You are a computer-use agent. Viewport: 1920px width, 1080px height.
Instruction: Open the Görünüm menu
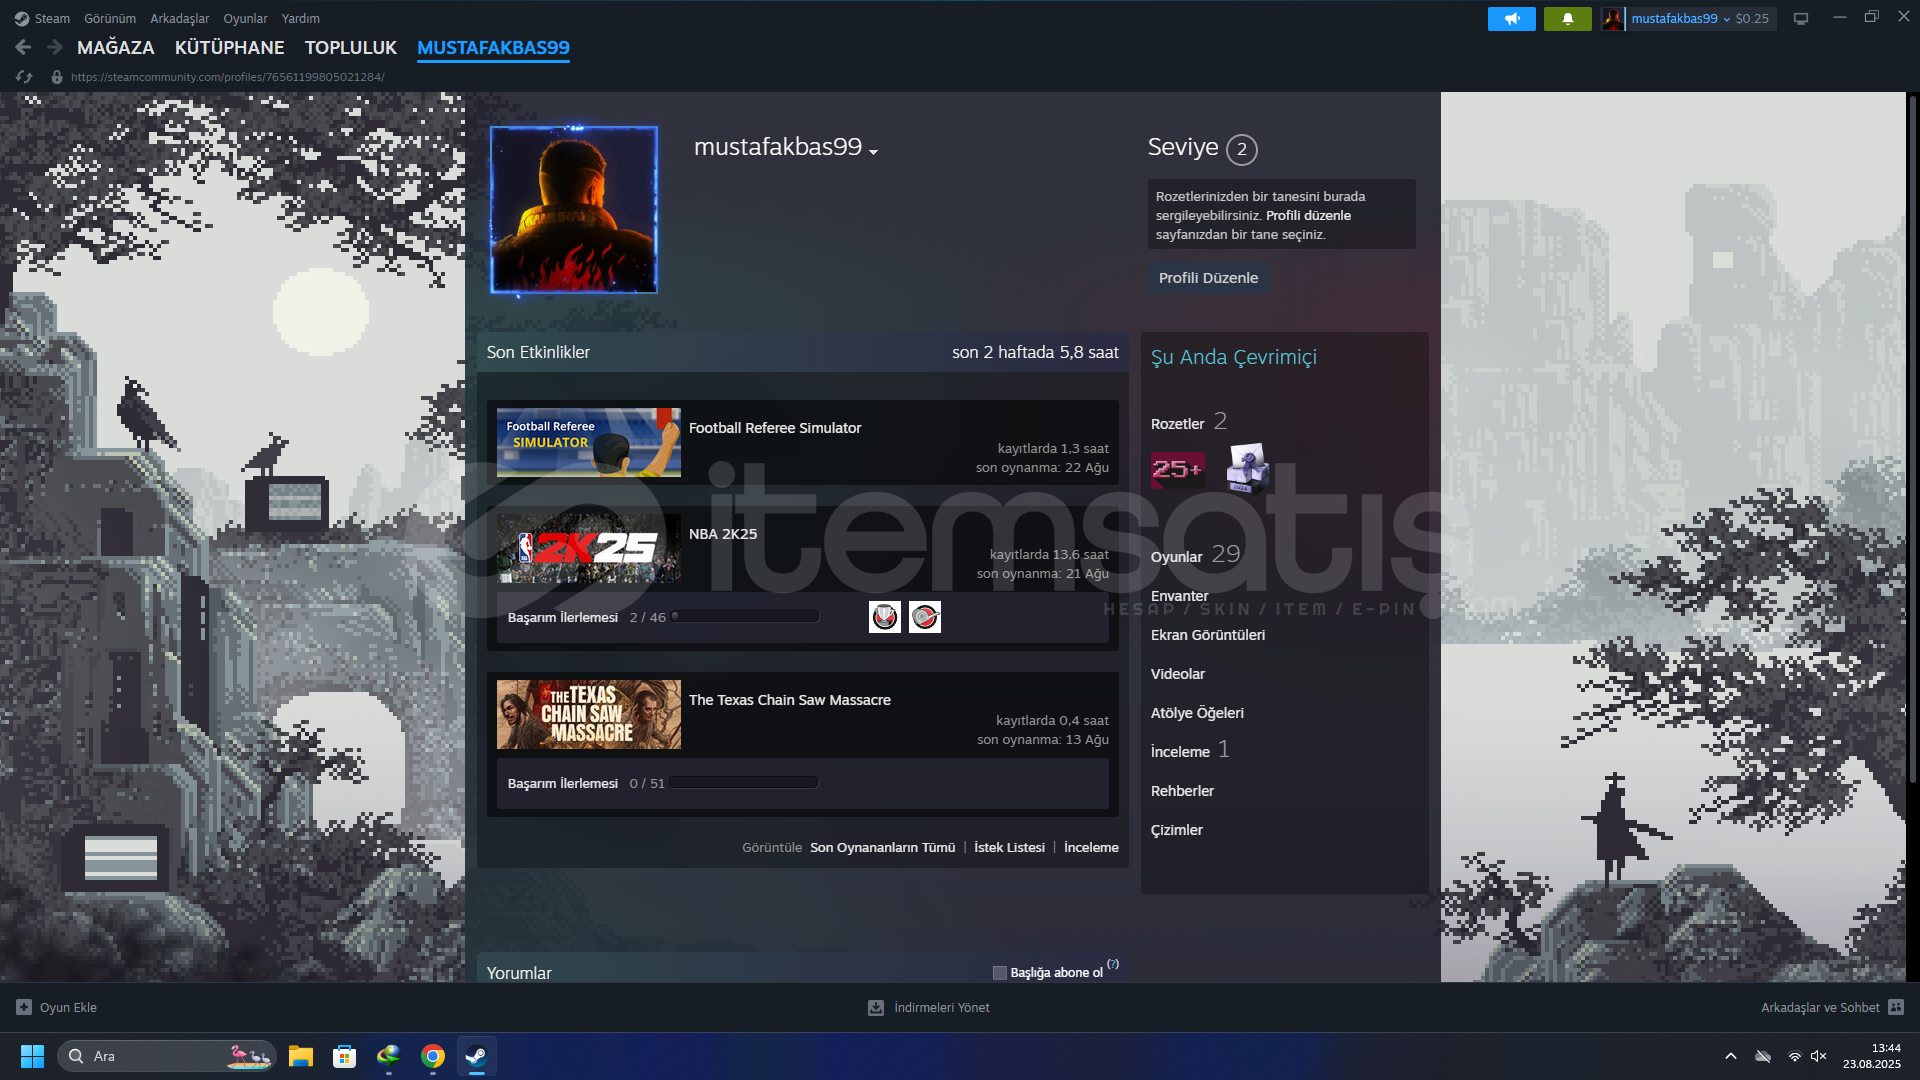110,18
